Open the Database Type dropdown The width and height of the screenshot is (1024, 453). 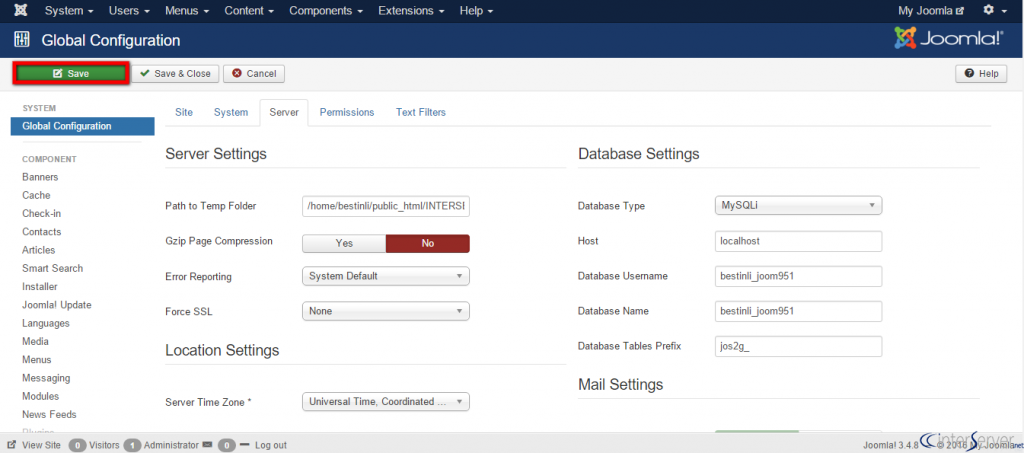pos(799,206)
